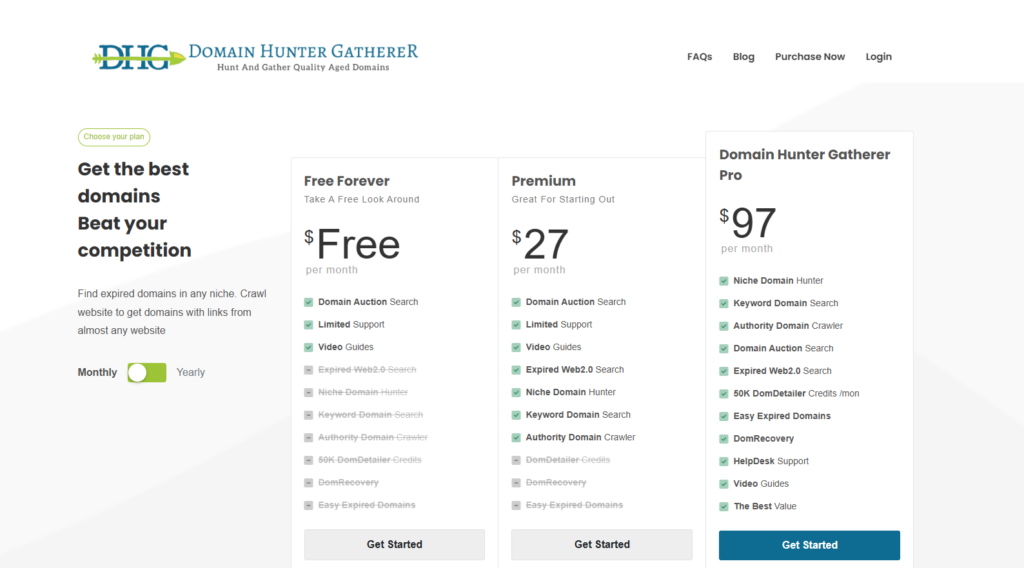Click Premium Video Guides checkmark
Screen dimensions: 1024x568
pyautogui.click(x=516, y=347)
